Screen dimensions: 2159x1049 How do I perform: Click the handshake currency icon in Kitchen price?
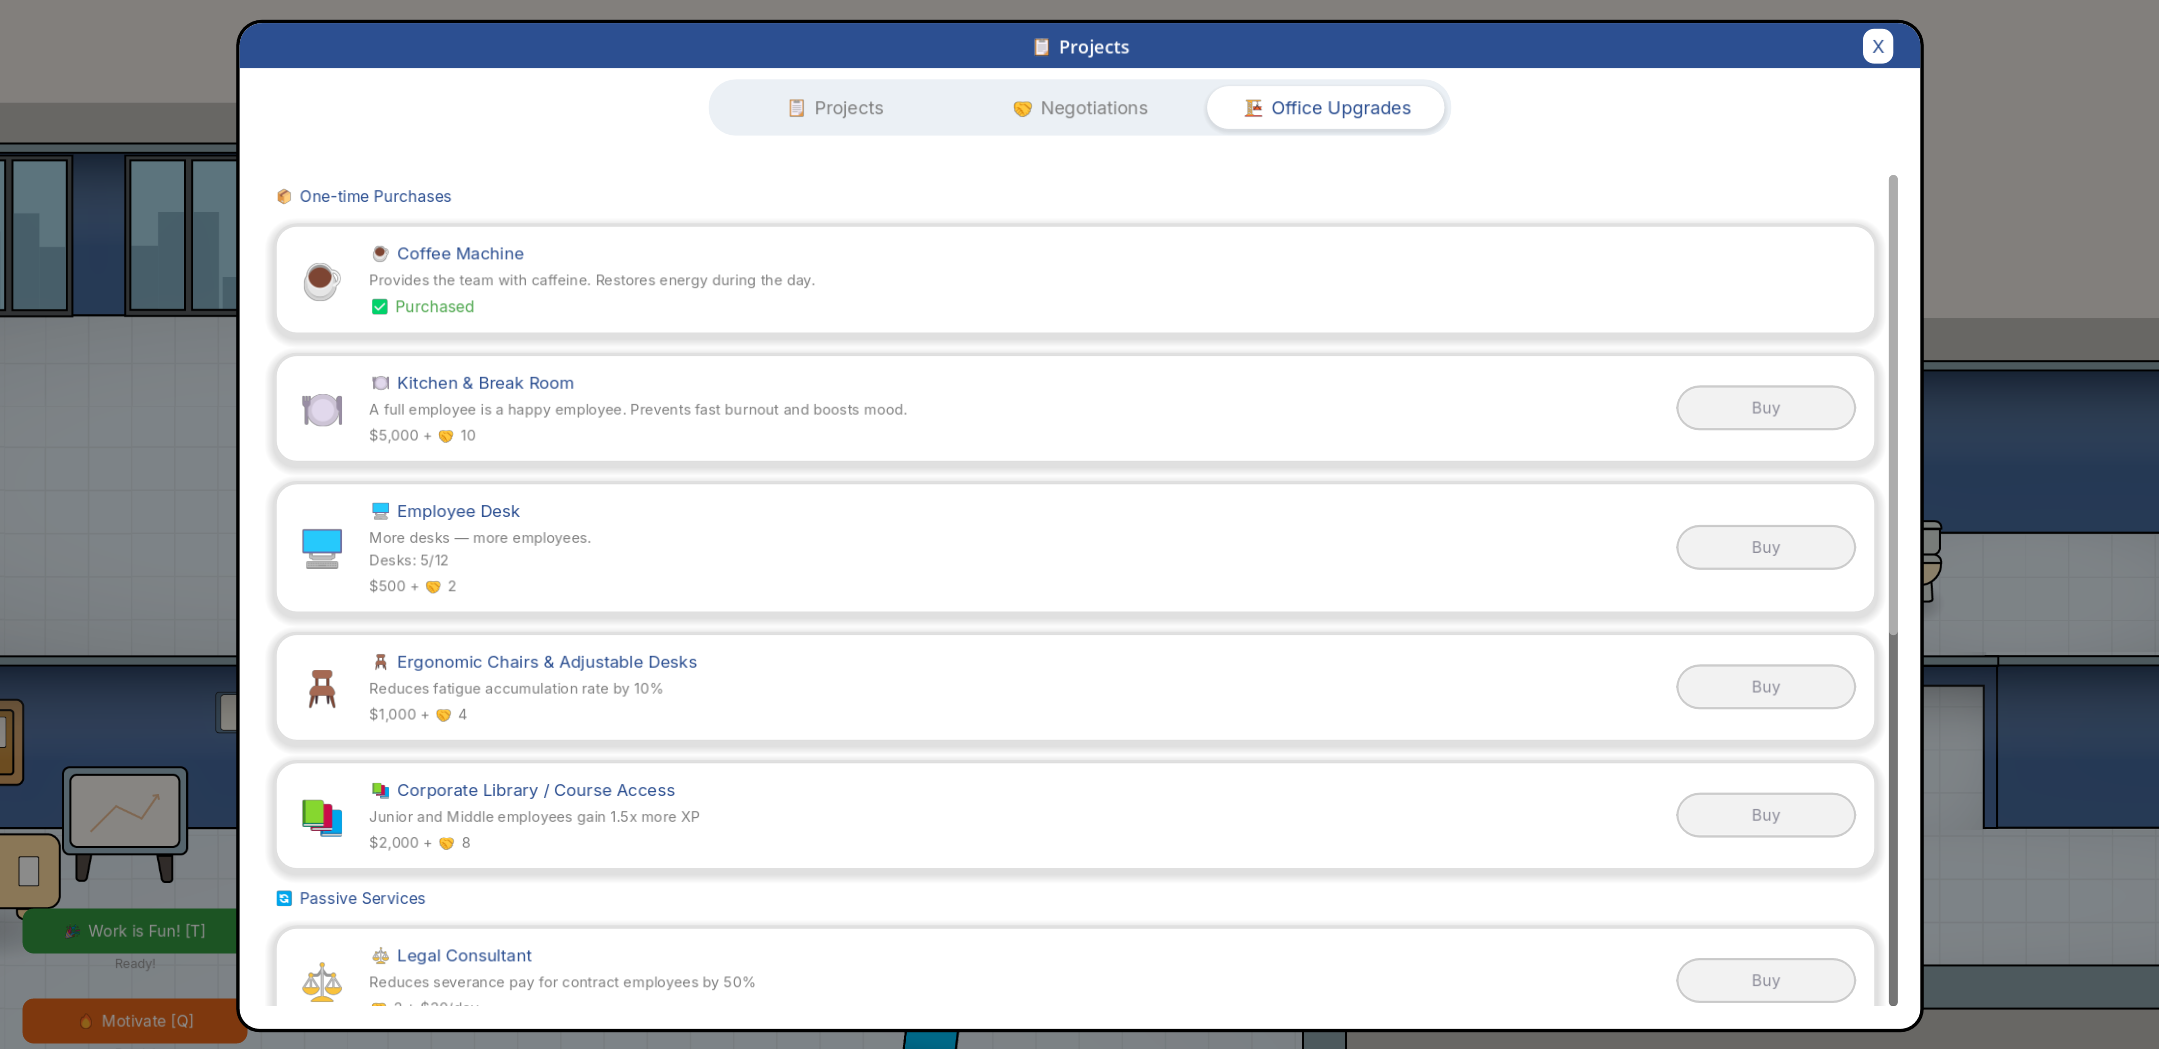coord(446,436)
